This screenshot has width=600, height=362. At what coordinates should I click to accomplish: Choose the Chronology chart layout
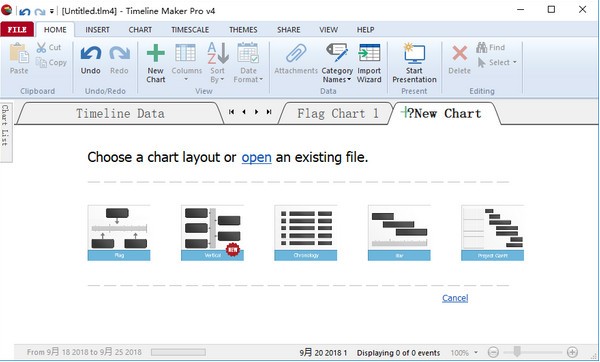[306, 233]
